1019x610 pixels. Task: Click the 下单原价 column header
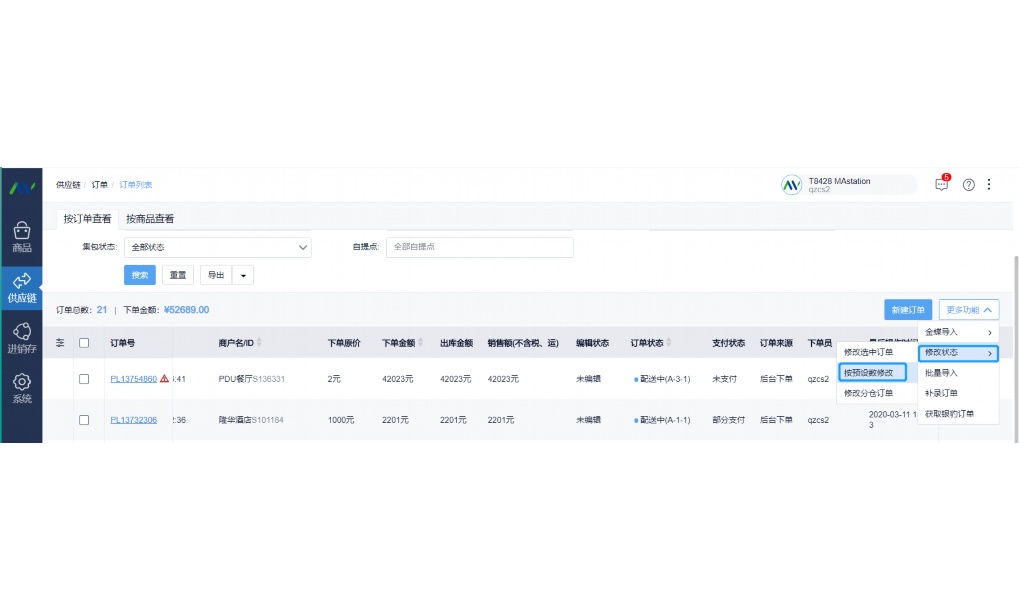pyautogui.click(x=344, y=343)
